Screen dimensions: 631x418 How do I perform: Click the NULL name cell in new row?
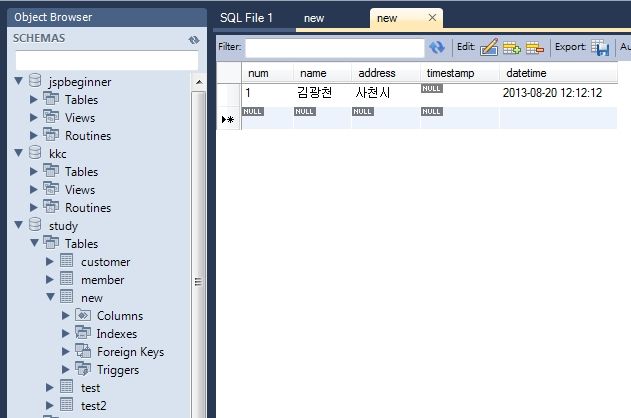[322, 118]
